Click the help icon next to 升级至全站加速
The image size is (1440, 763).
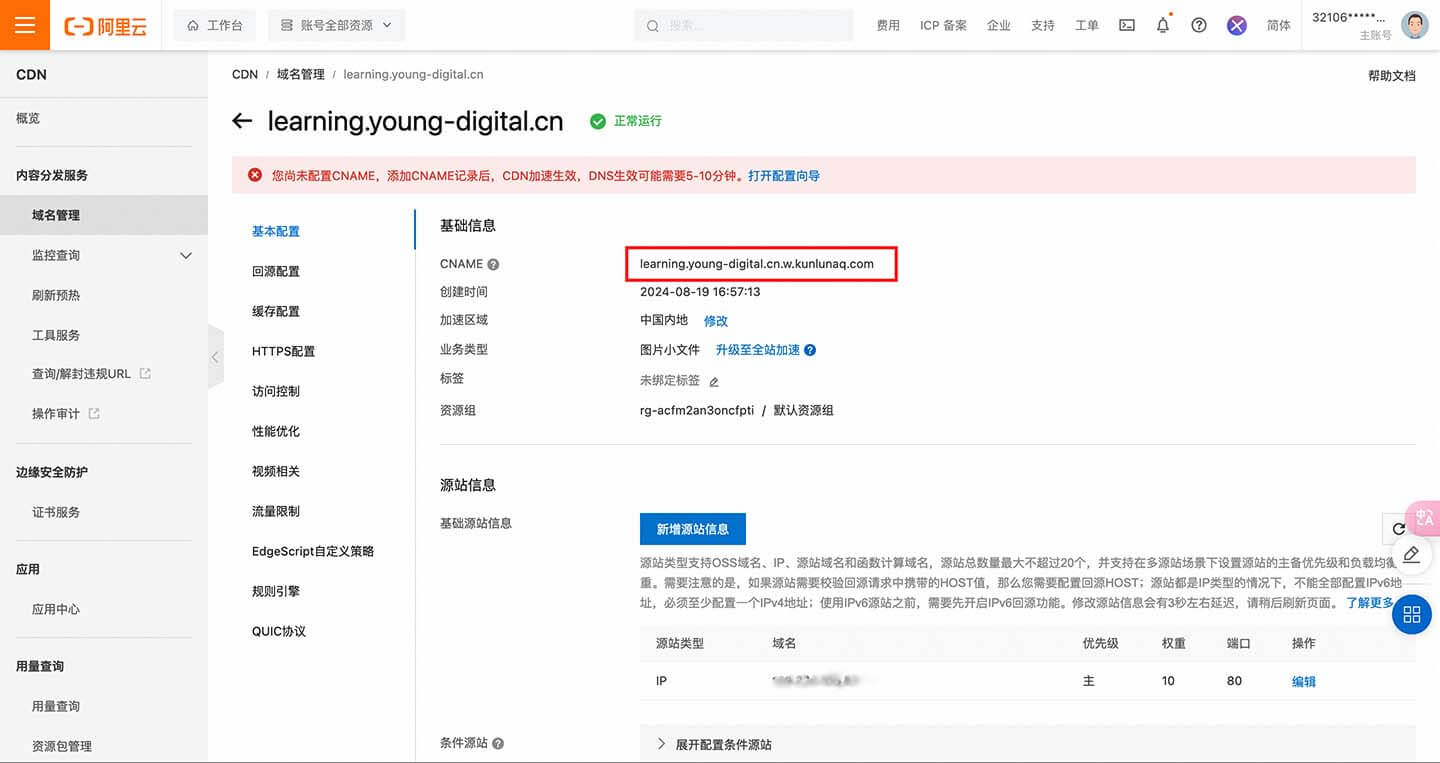tap(810, 350)
